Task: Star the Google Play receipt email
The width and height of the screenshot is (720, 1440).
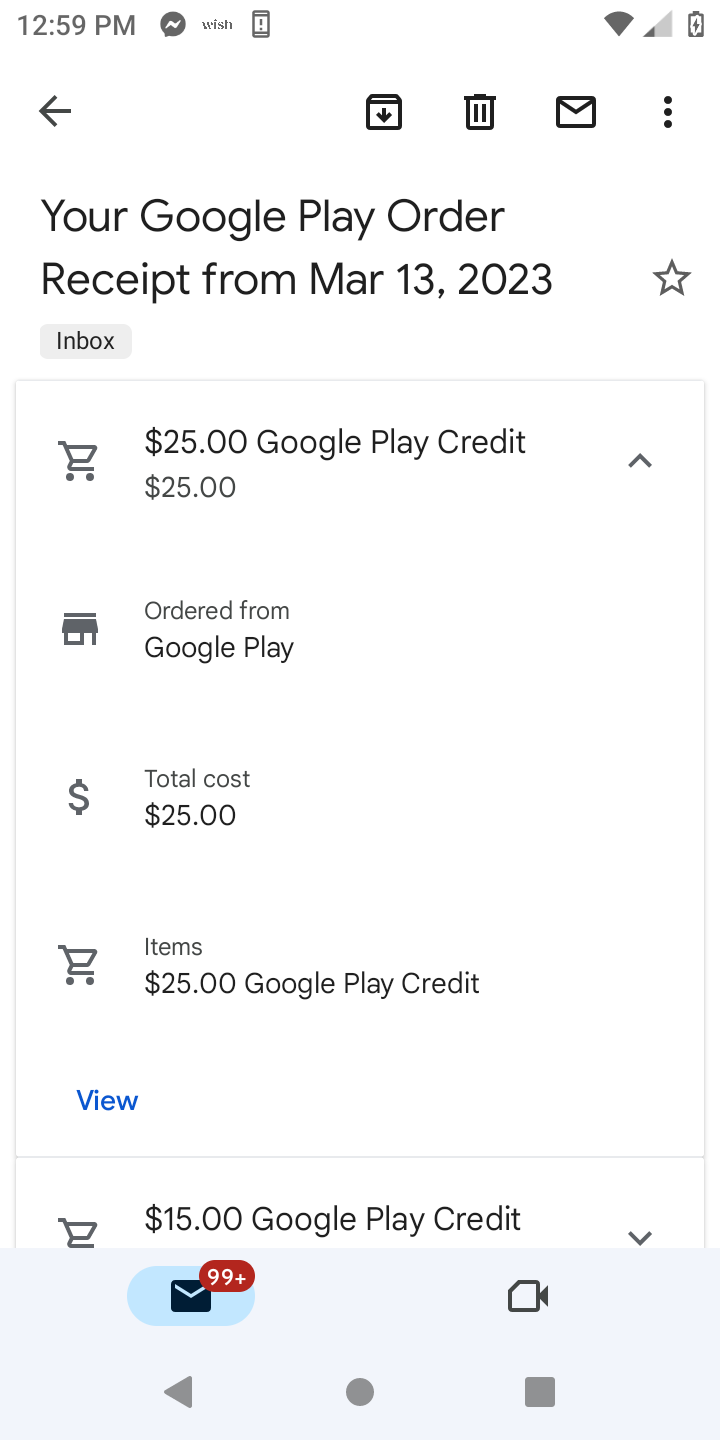Action: pyautogui.click(x=671, y=278)
